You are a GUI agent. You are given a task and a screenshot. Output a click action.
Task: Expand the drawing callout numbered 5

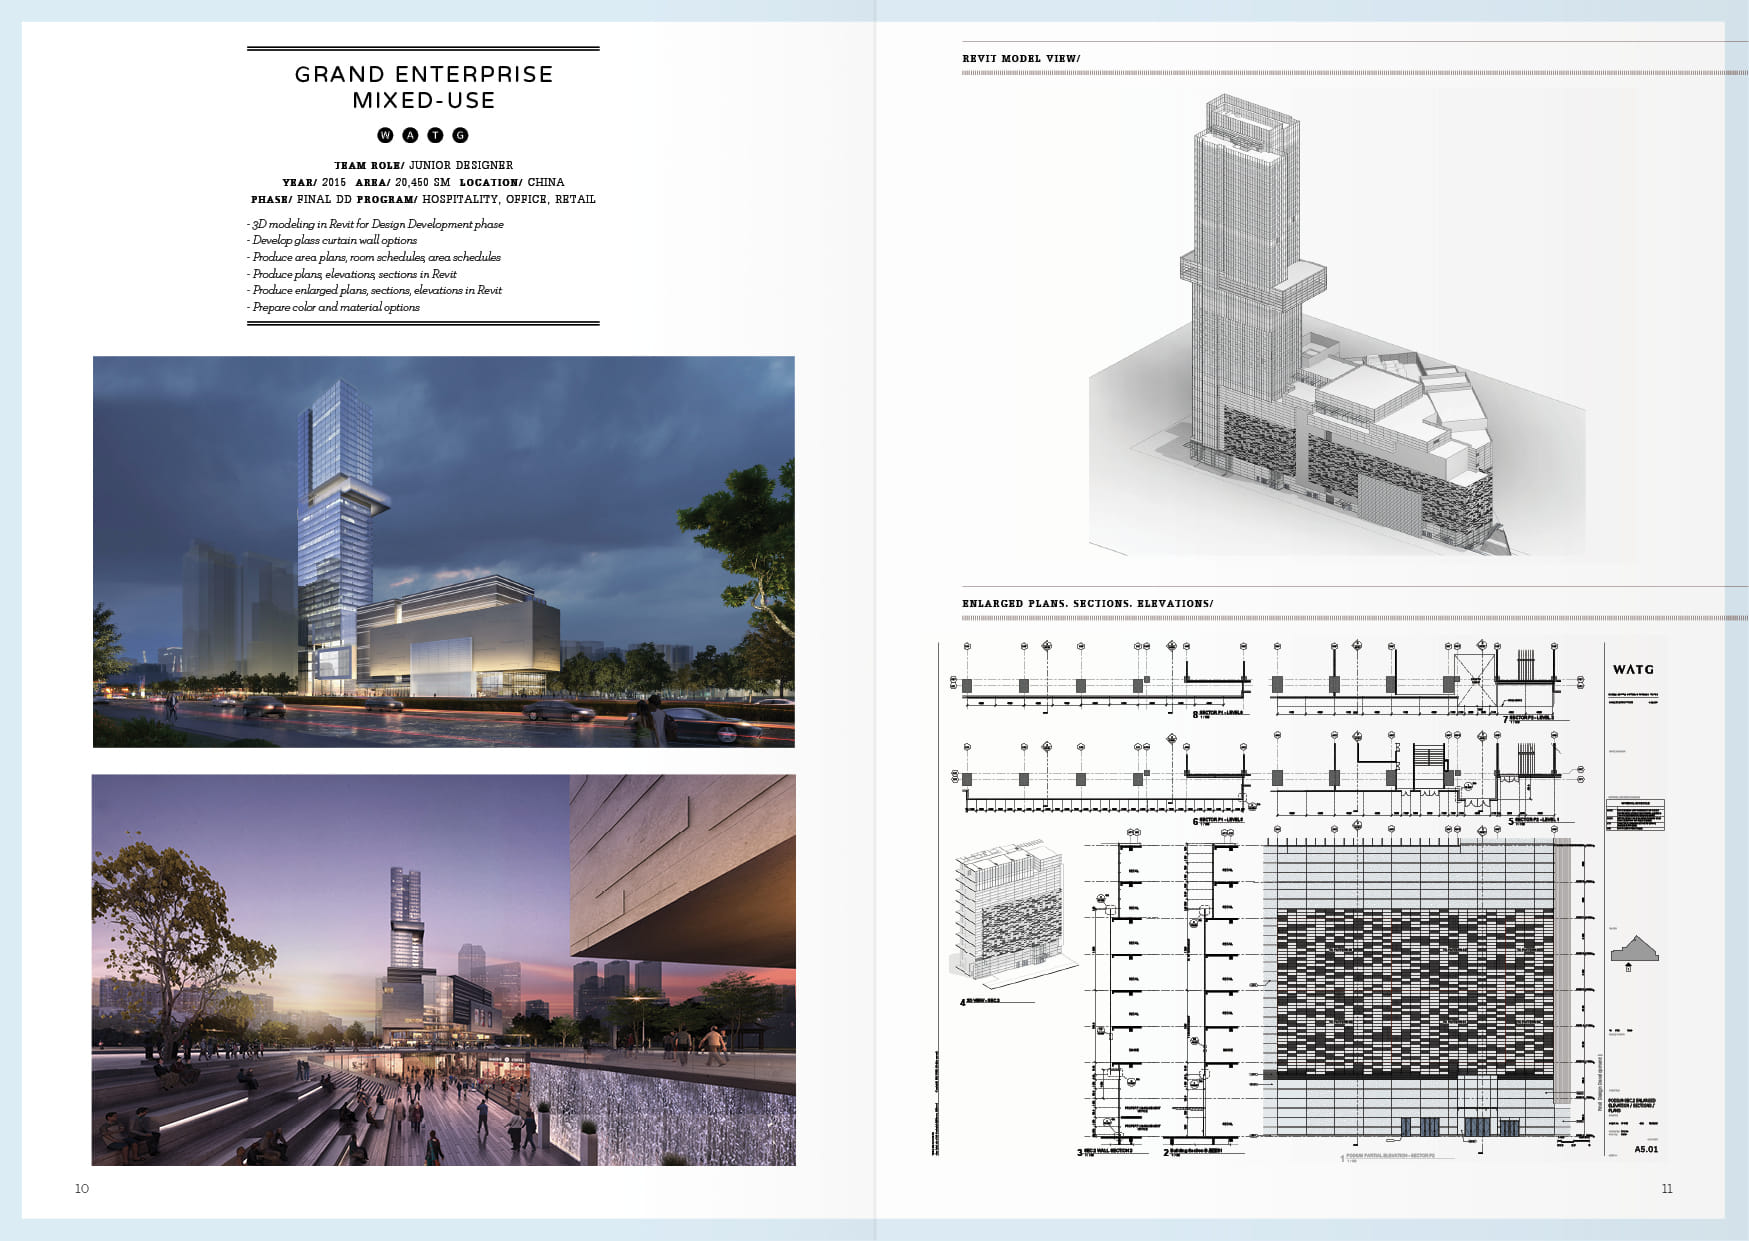point(1510,820)
